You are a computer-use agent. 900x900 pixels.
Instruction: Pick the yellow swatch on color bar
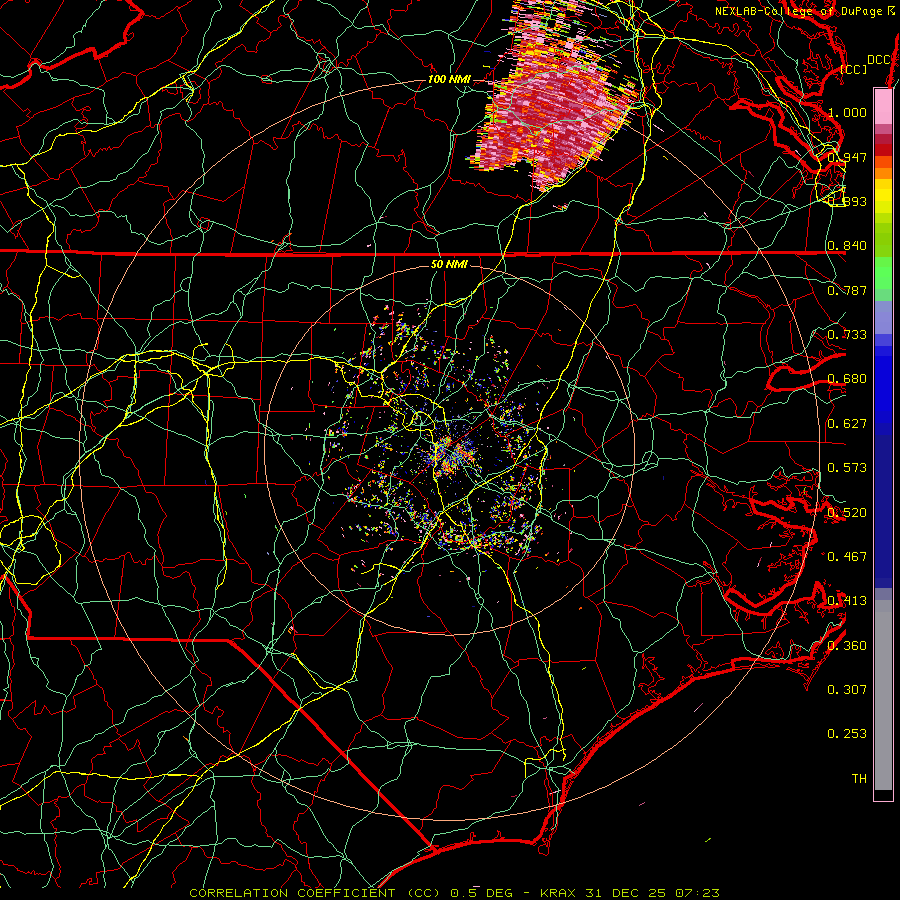(x=883, y=195)
